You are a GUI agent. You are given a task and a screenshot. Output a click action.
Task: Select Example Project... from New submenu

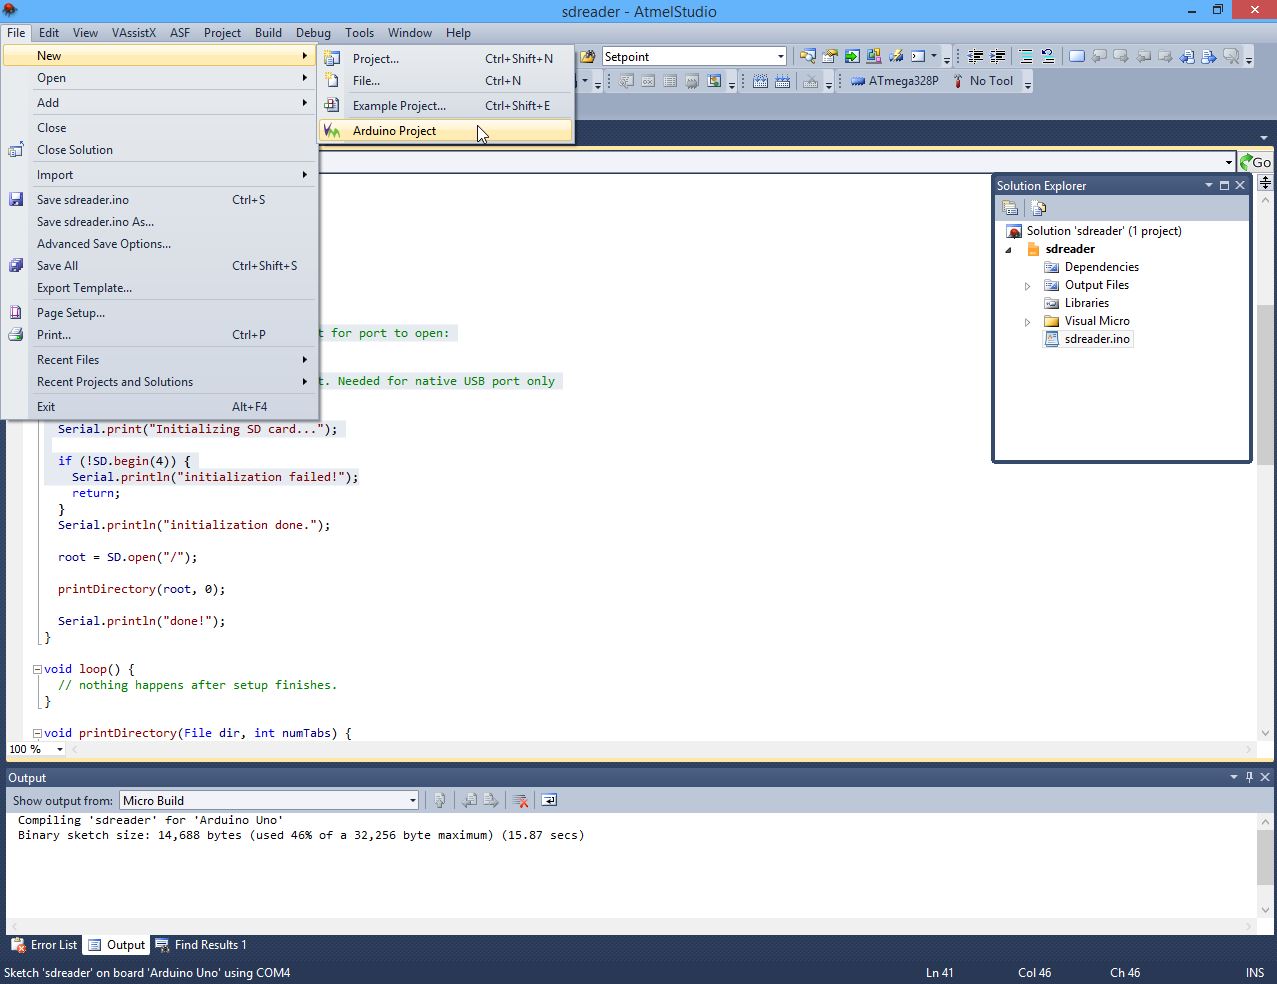pyautogui.click(x=445, y=105)
